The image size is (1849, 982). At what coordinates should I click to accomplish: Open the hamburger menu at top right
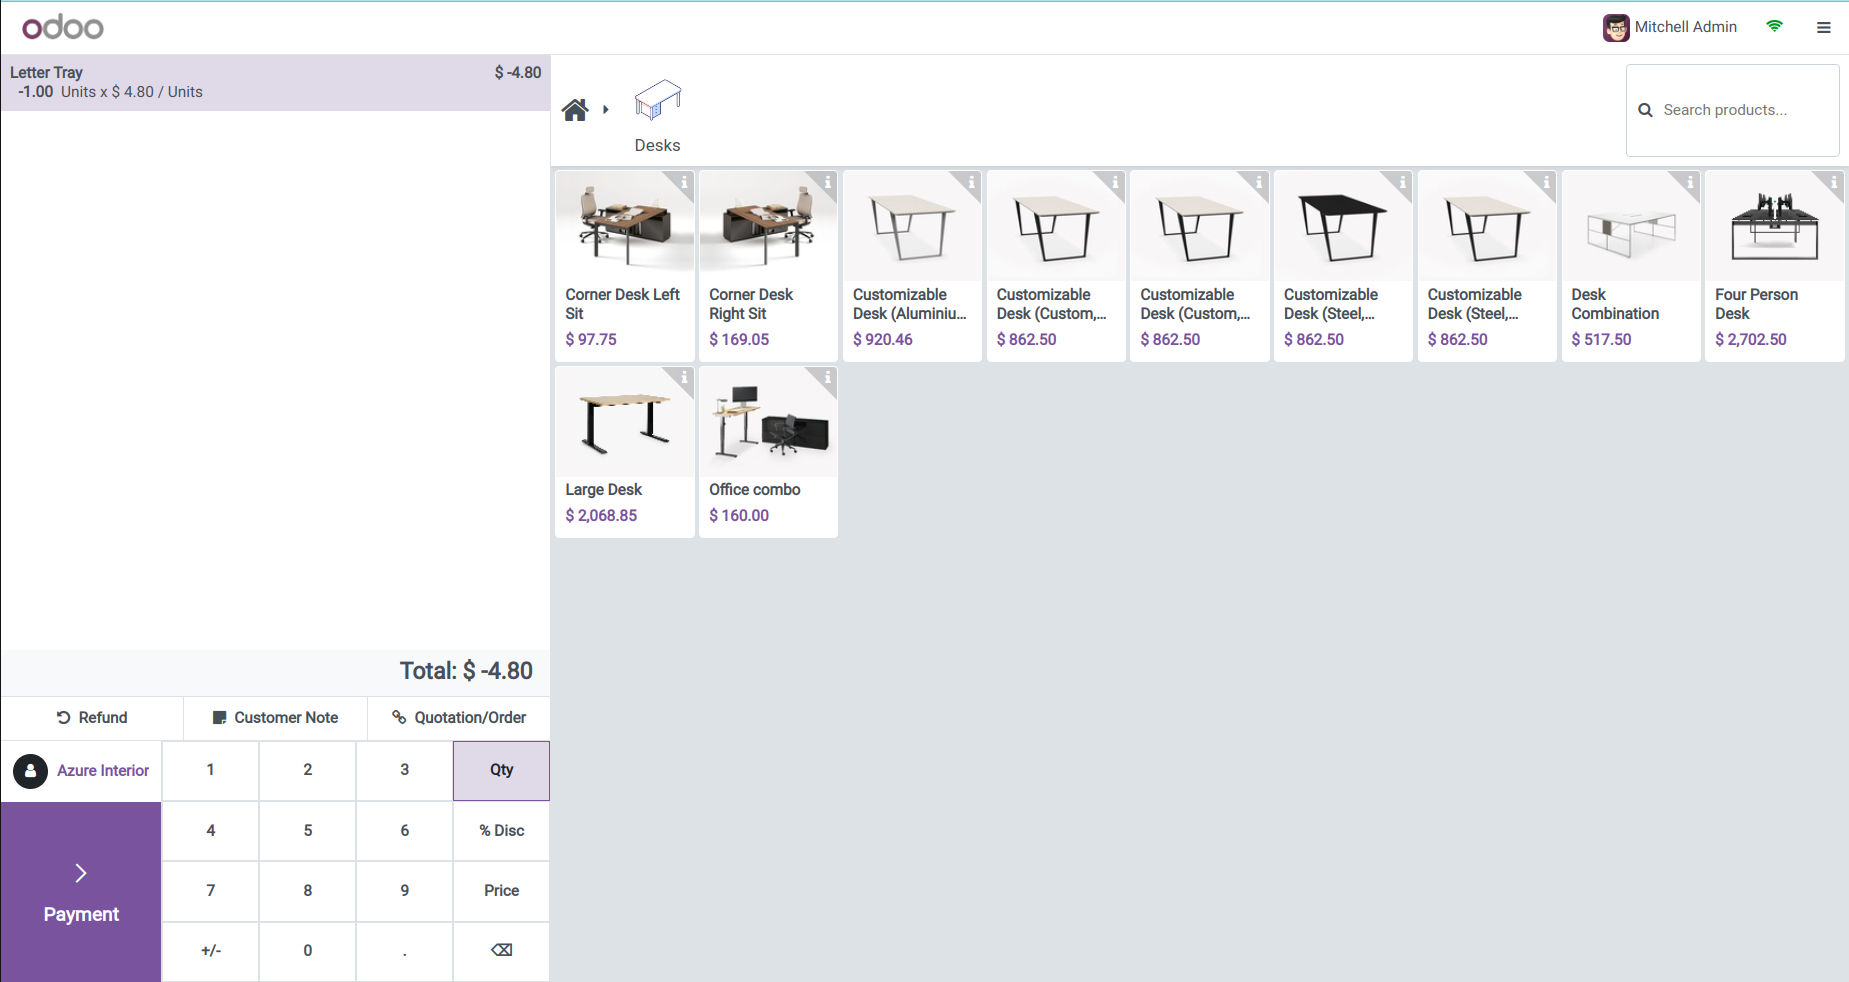pos(1823,28)
